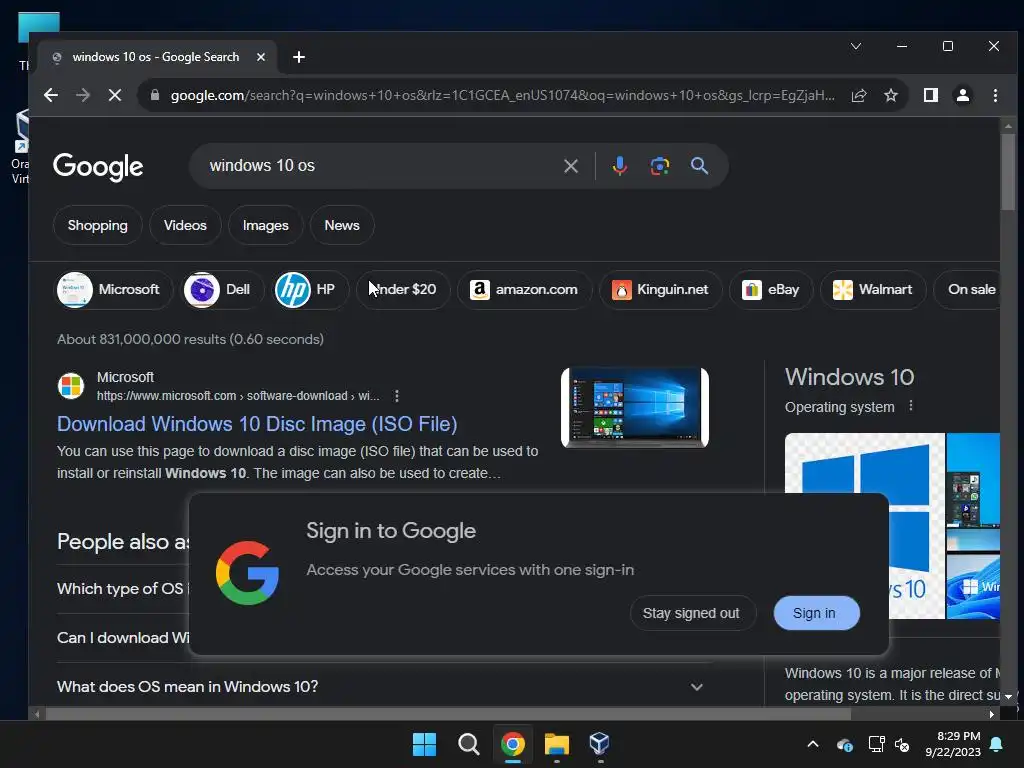Screen dimensions: 1024x768
Task: Switch to the Images results tab
Action: pos(266,225)
